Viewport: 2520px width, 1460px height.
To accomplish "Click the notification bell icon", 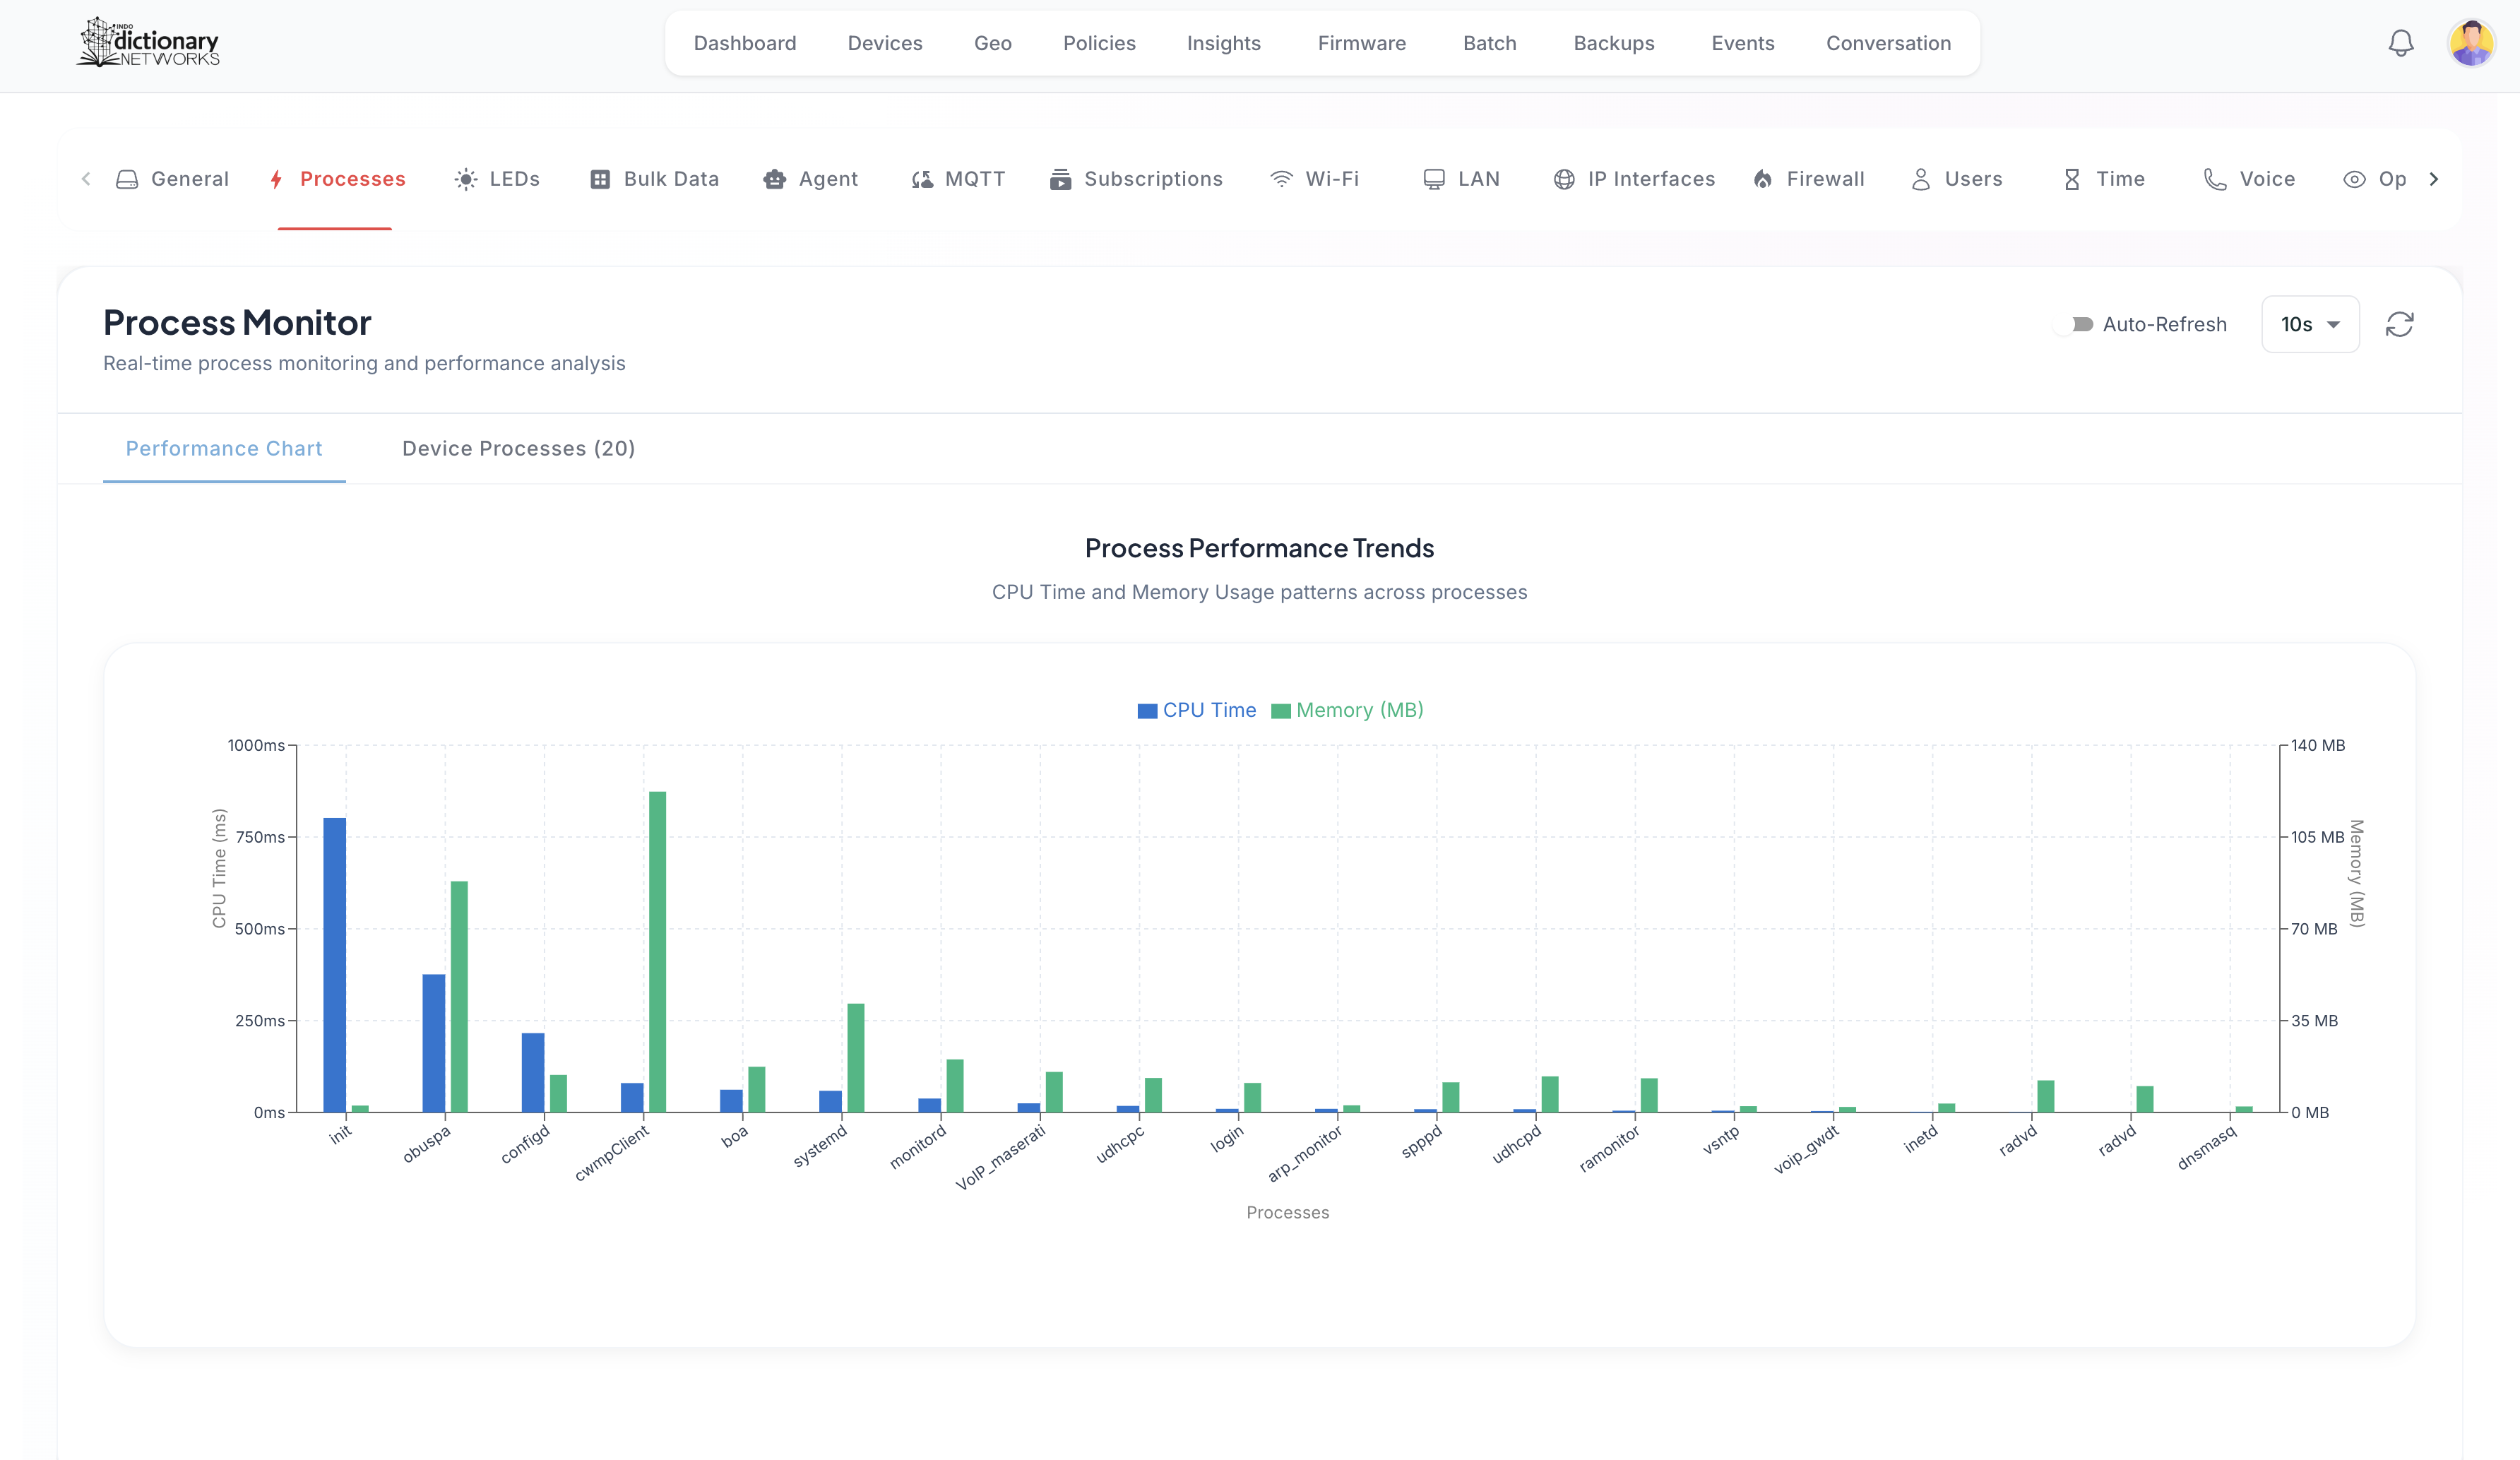I will tap(2400, 43).
